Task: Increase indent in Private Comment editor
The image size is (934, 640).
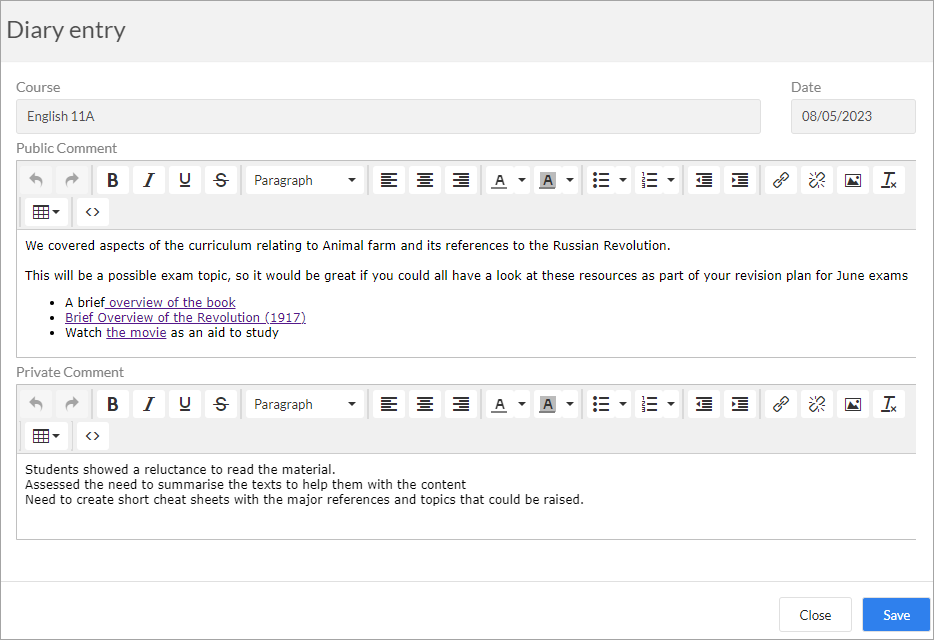Action: (x=740, y=404)
